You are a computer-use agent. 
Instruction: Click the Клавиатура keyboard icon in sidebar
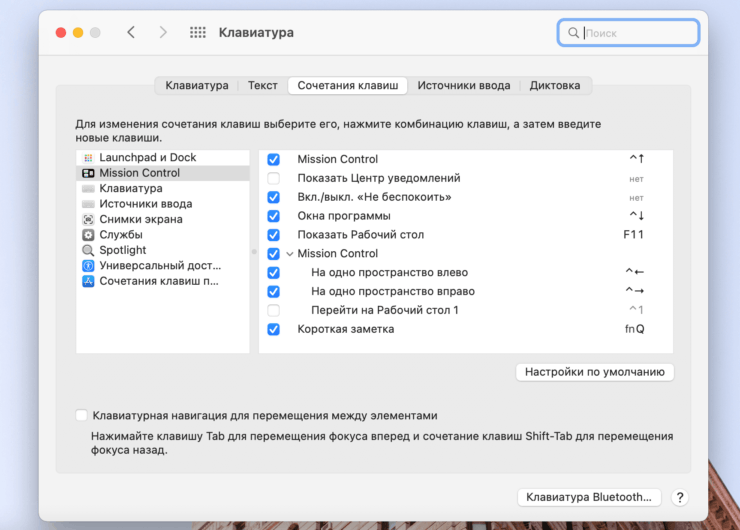pos(88,189)
